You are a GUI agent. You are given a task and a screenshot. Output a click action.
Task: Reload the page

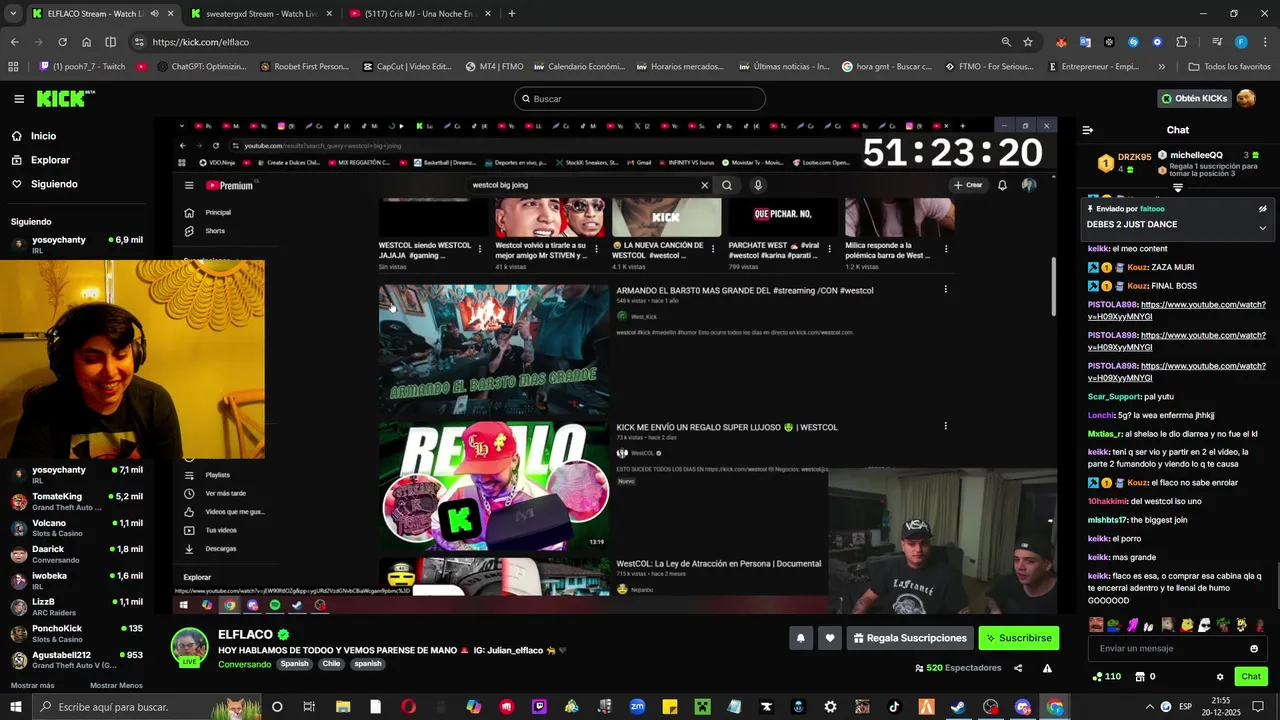pyautogui.click(x=62, y=42)
